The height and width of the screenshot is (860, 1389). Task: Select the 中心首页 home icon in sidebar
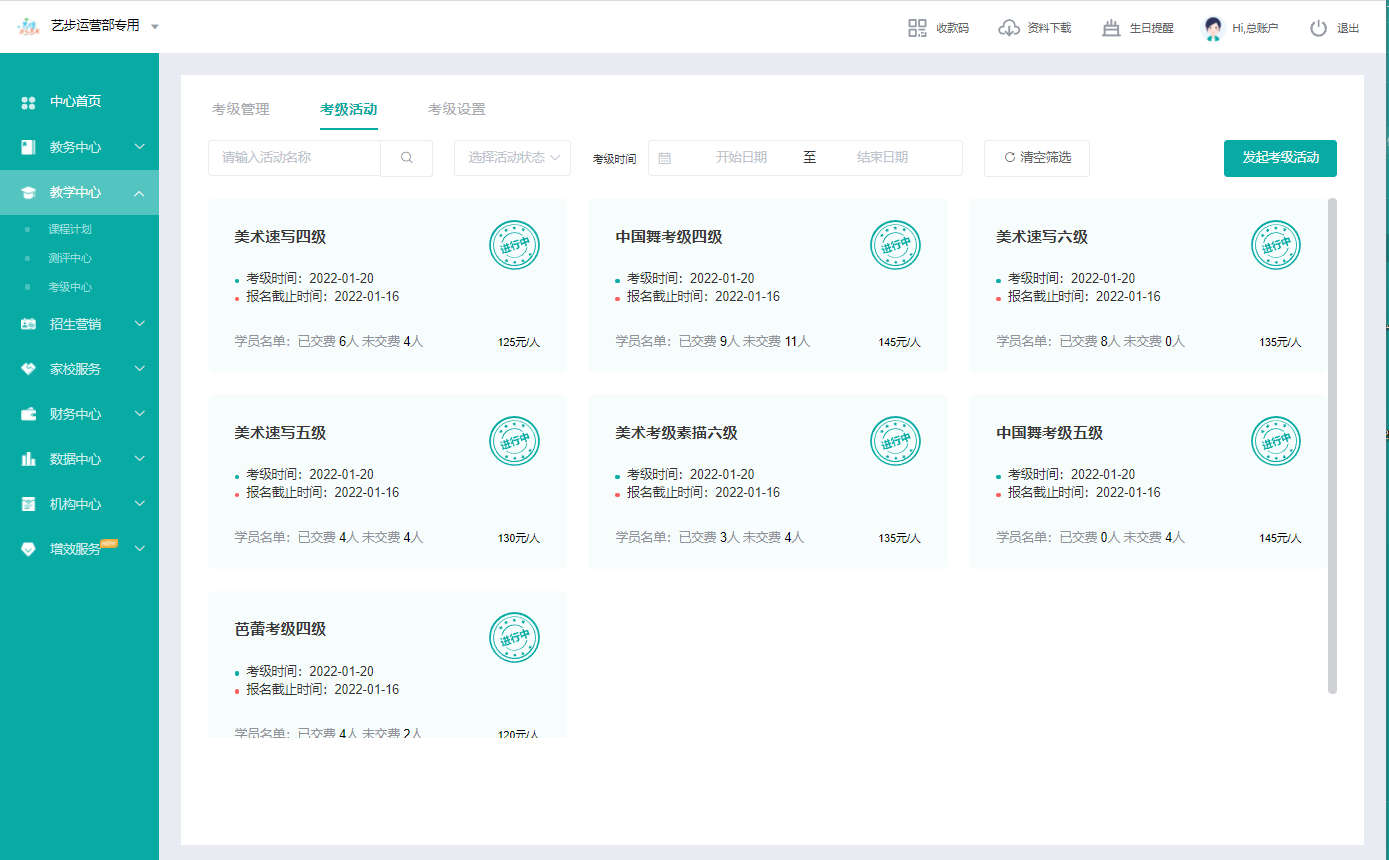(29, 101)
